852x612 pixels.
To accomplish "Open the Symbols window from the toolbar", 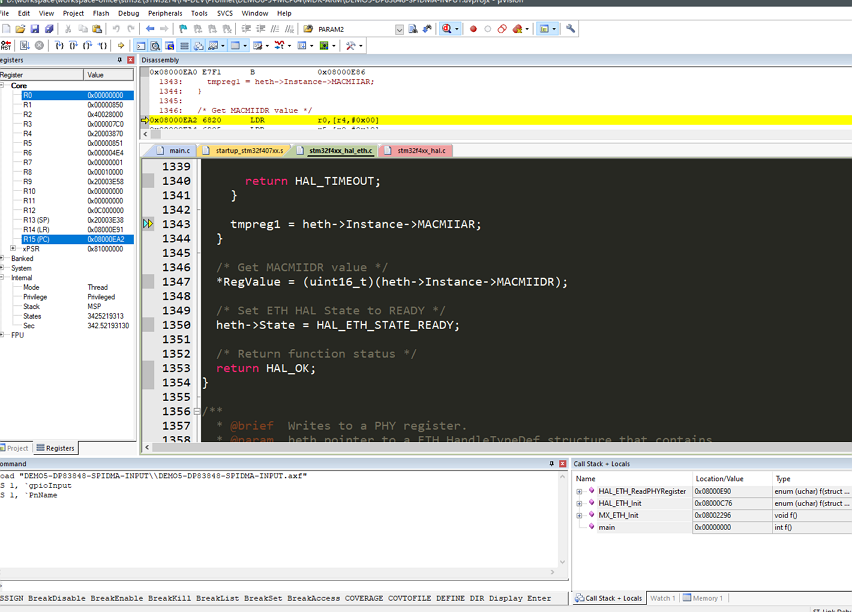I will (x=170, y=46).
